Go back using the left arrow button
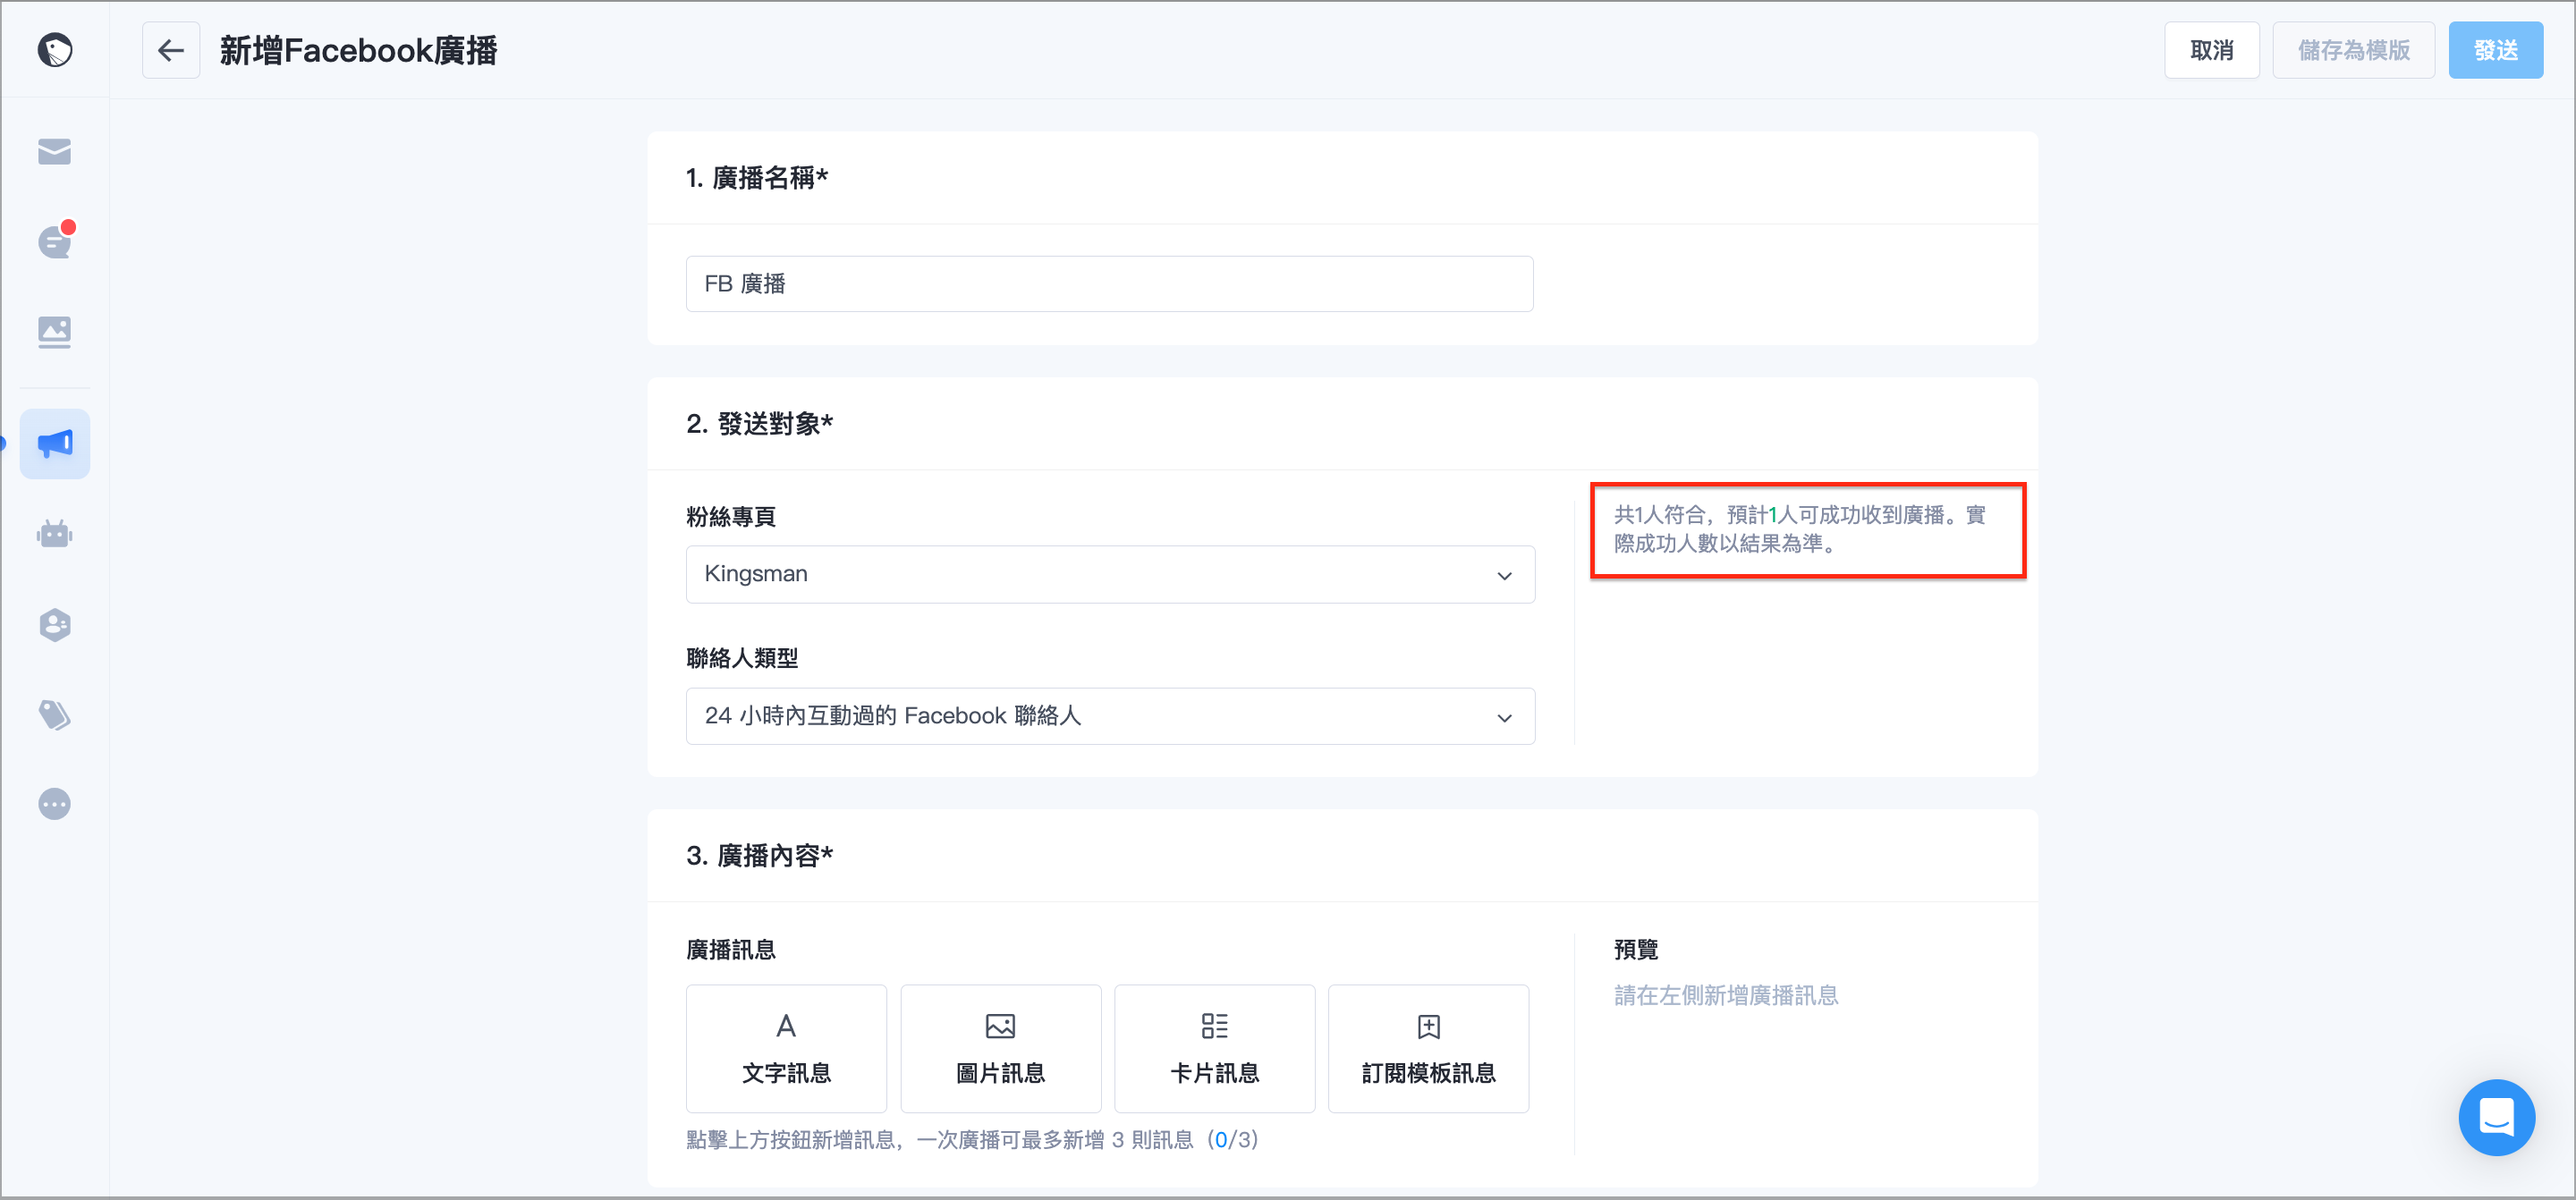 point(171,50)
